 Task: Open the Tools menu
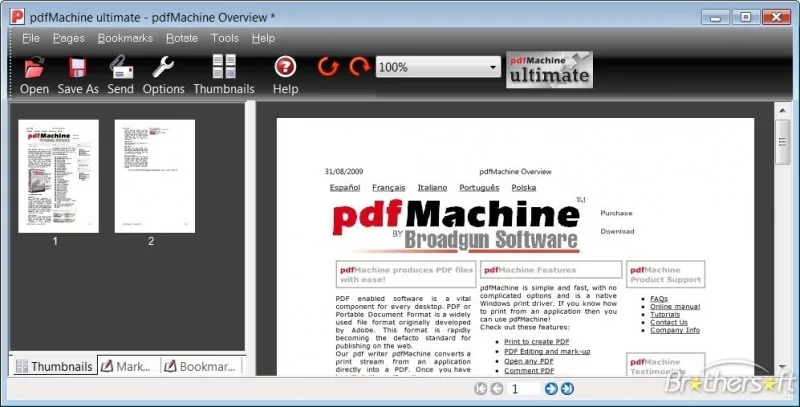224,38
